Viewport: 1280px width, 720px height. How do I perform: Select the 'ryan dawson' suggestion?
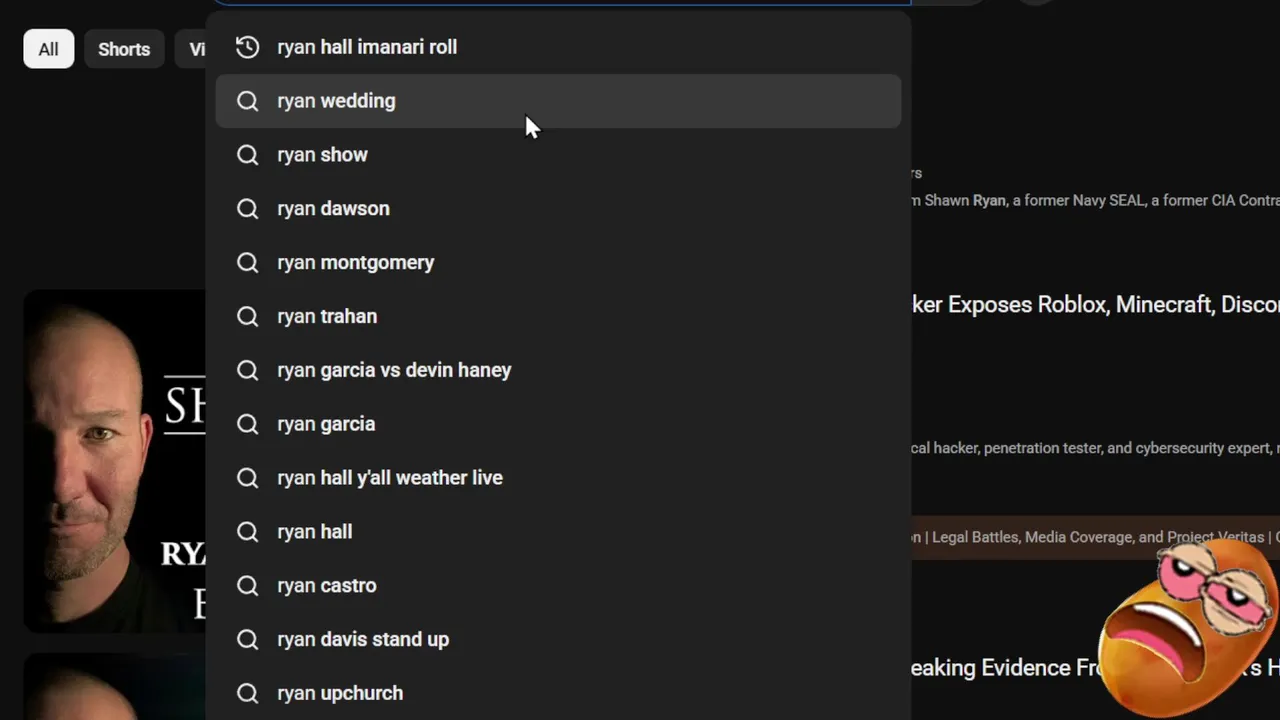tap(558, 209)
